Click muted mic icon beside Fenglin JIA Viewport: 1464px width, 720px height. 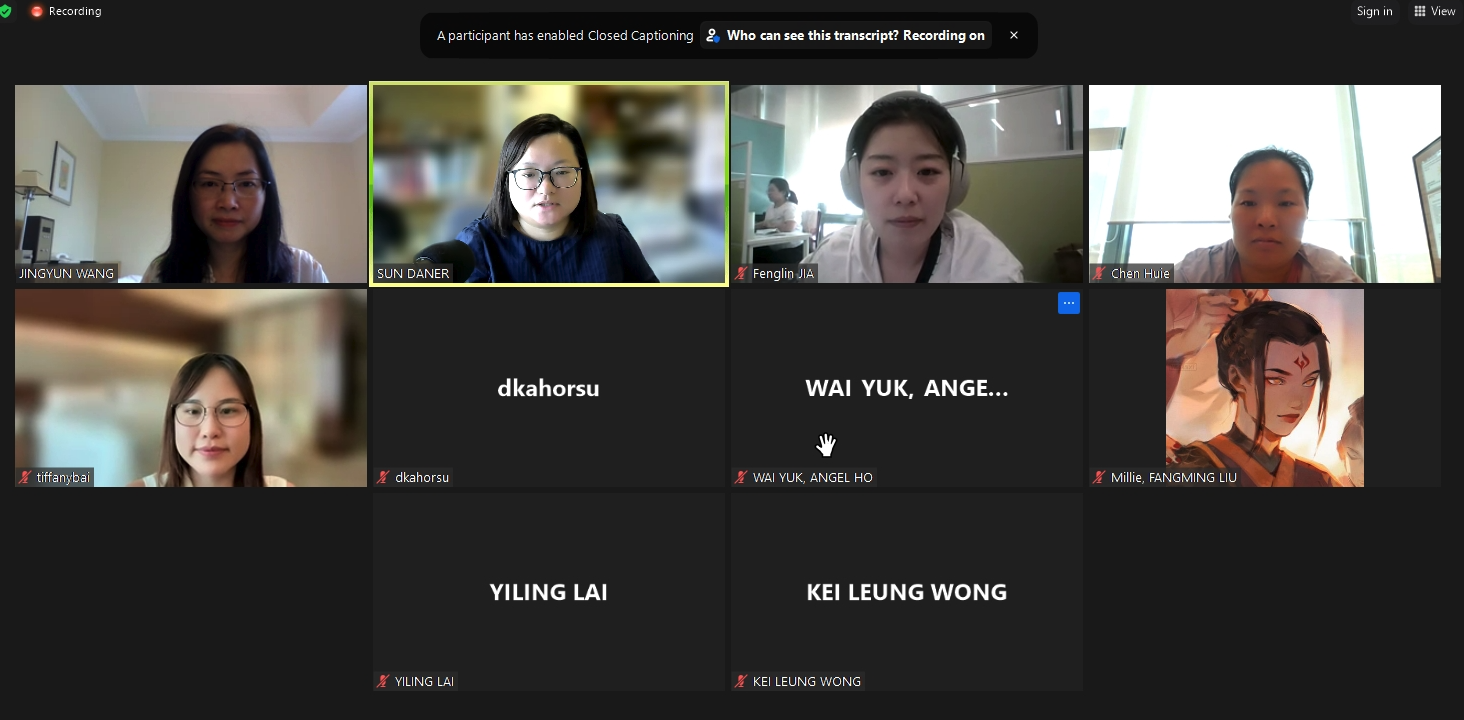pyautogui.click(x=742, y=273)
